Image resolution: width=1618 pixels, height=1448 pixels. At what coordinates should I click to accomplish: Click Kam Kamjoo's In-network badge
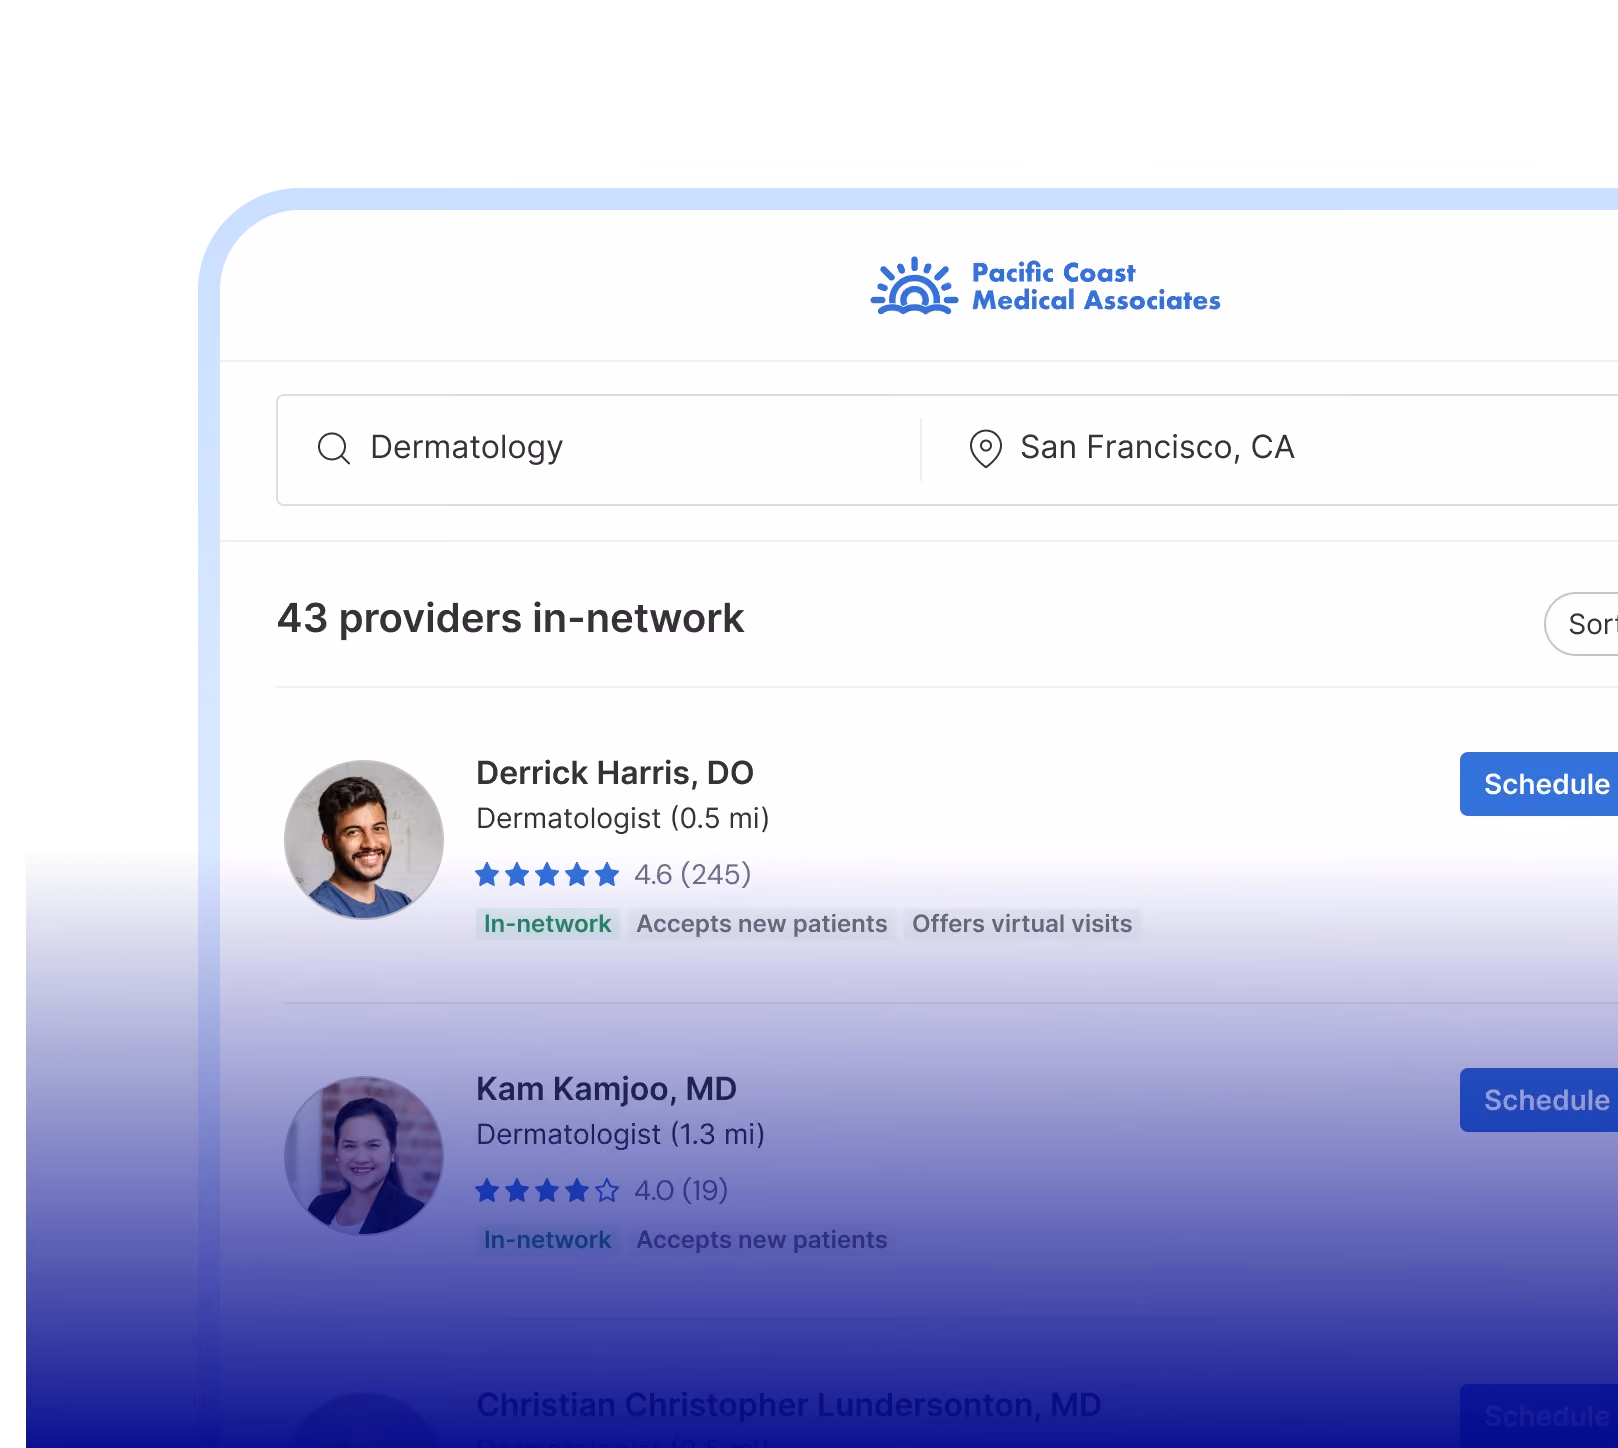coord(547,1240)
